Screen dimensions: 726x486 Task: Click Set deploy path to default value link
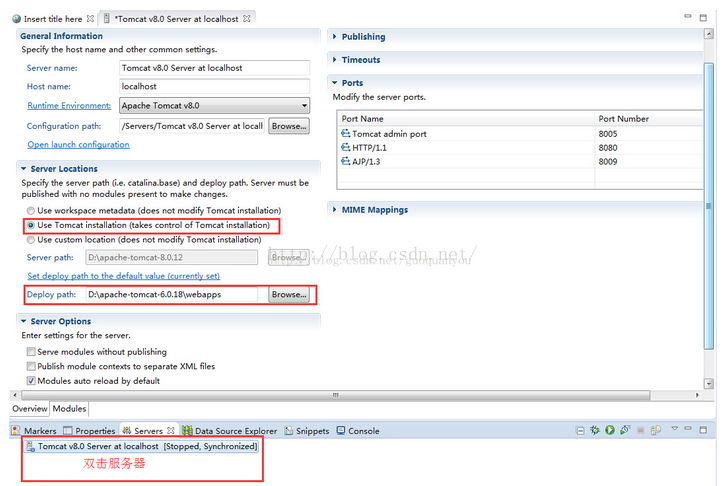click(x=124, y=276)
